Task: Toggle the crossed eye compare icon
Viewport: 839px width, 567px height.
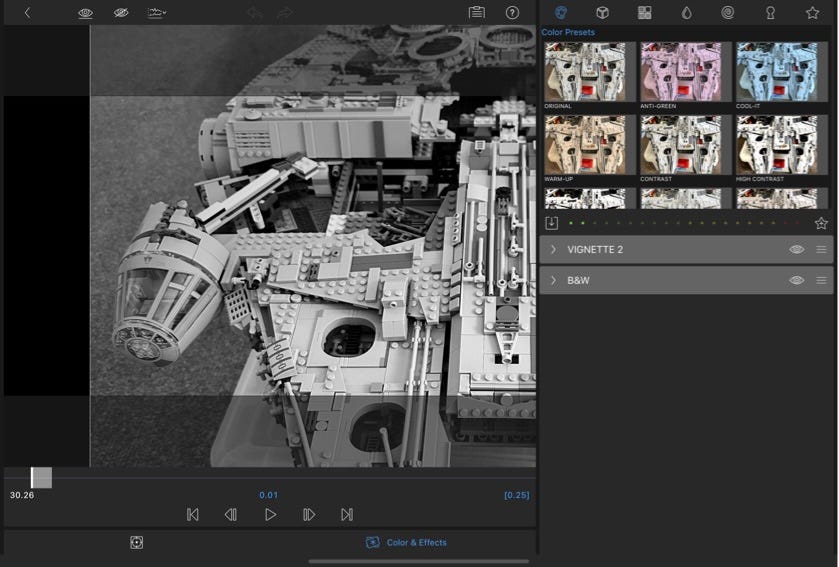Action: click(x=121, y=12)
